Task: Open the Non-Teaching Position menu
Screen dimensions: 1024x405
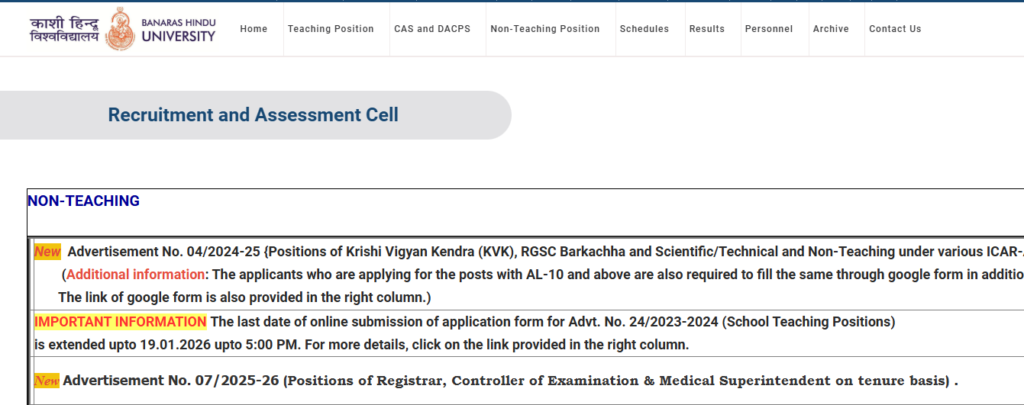Action: point(545,29)
